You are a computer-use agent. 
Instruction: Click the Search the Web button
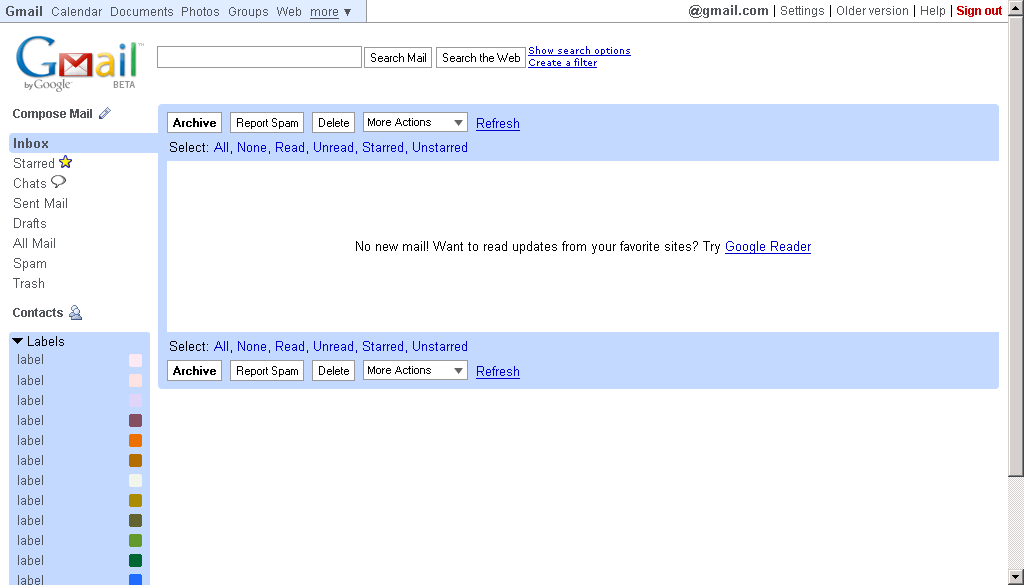tap(481, 57)
